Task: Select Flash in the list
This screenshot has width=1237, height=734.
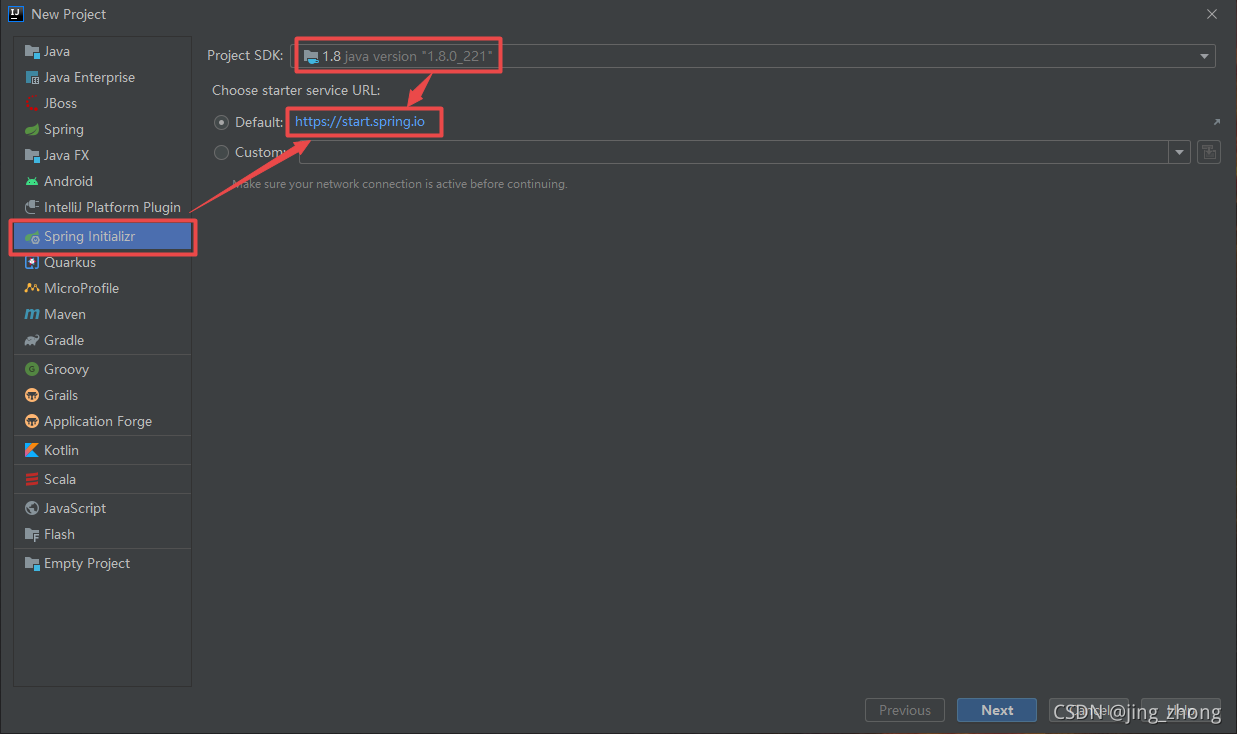Action: coord(102,534)
